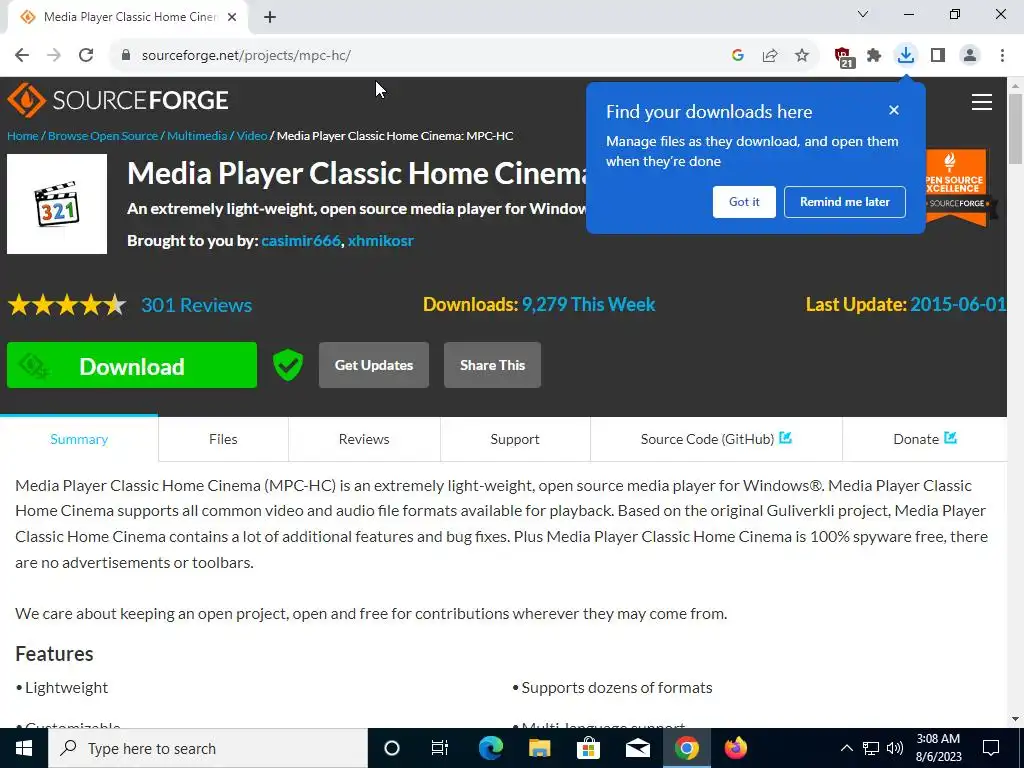This screenshot has height=768, width=1024.
Task: Click the Google icon in address bar
Action: point(738,56)
